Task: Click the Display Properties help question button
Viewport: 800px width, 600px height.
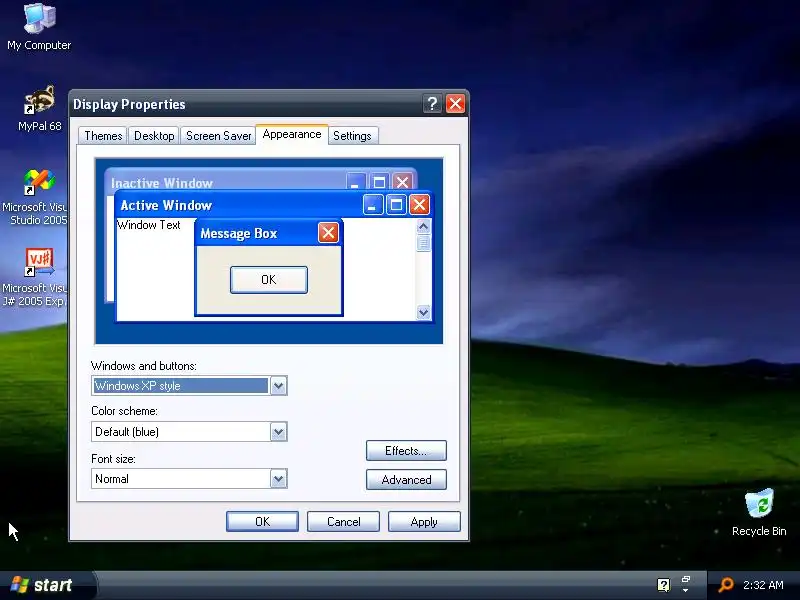Action: (x=432, y=104)
